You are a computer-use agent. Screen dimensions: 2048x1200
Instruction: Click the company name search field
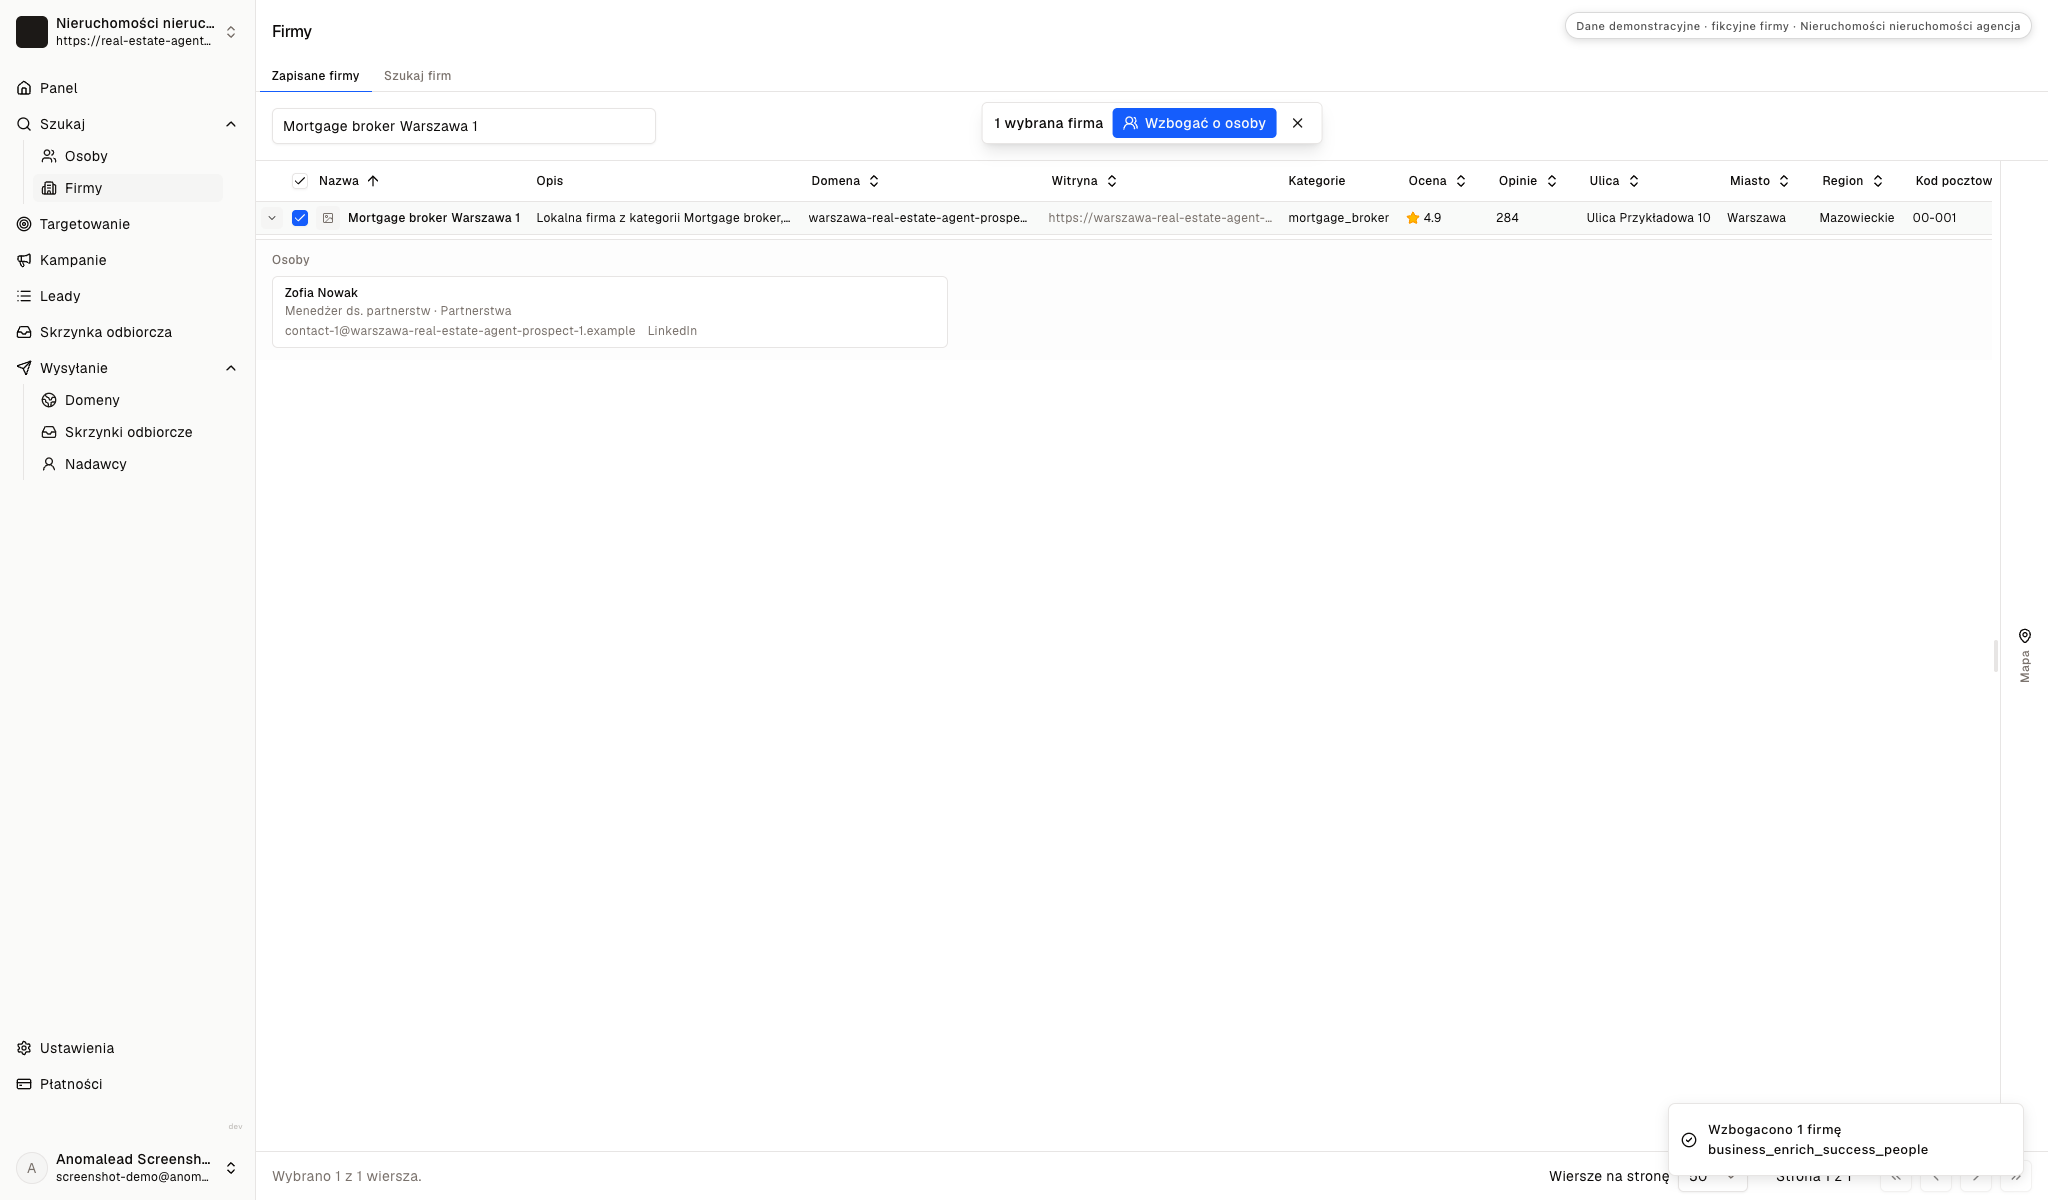[464, 126]
